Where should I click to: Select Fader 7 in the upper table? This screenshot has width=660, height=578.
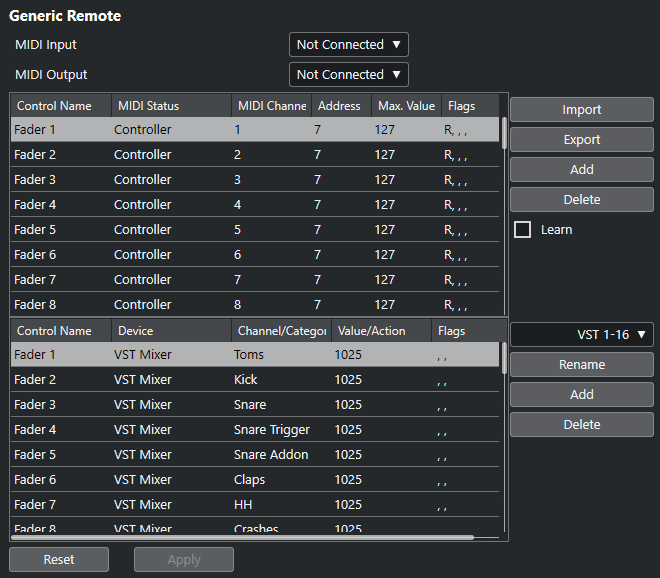tap(255, 280)
